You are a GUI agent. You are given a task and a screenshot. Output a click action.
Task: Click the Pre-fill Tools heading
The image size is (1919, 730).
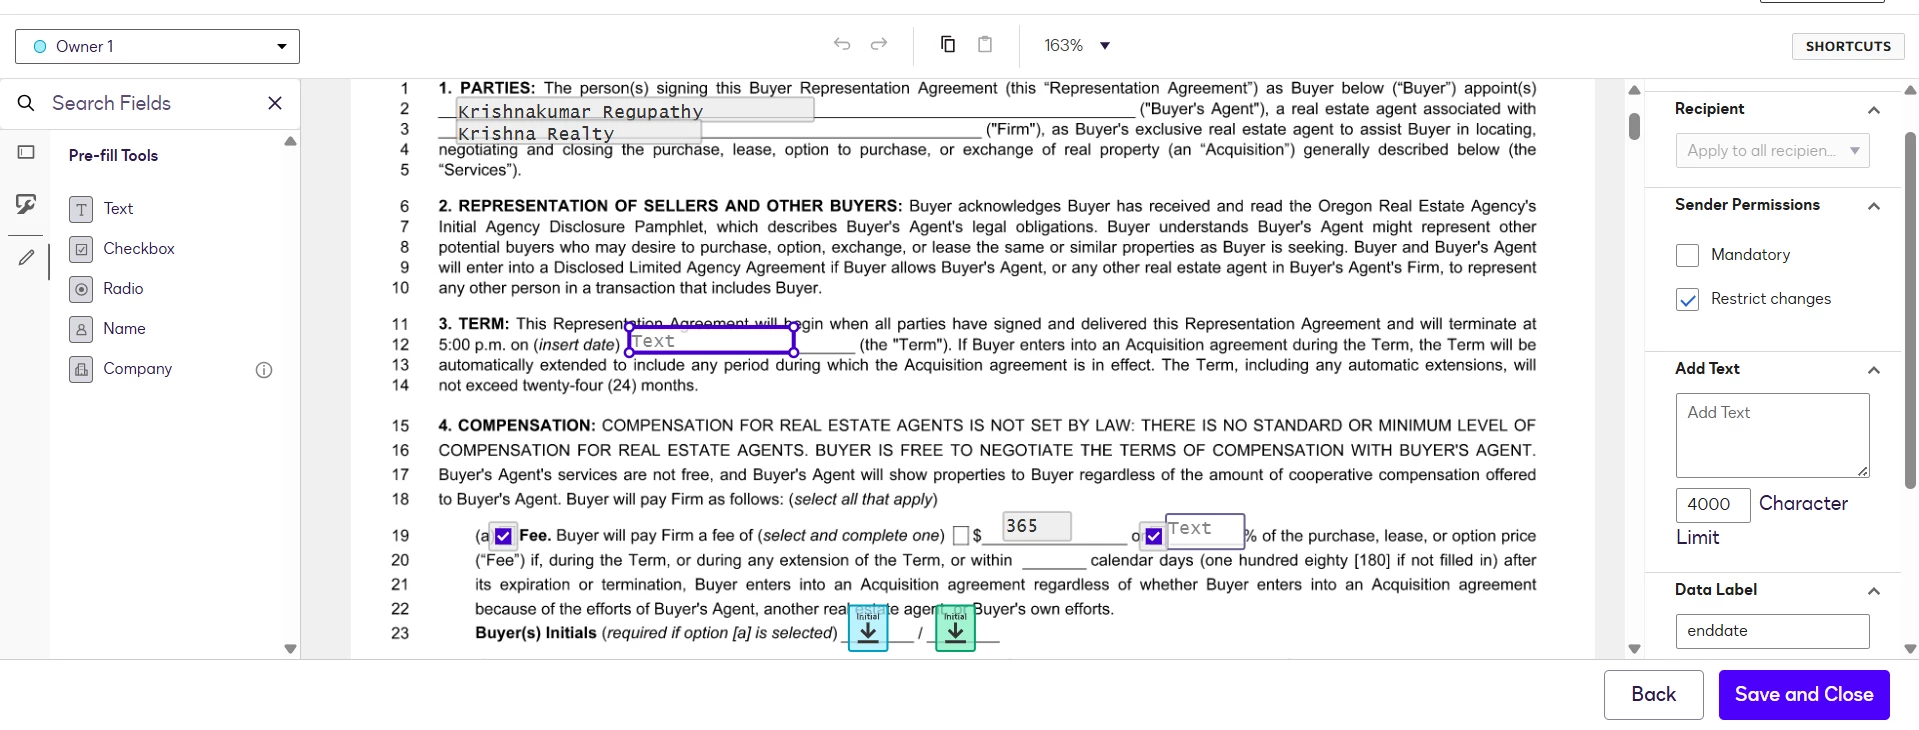[x=113, y=156]
